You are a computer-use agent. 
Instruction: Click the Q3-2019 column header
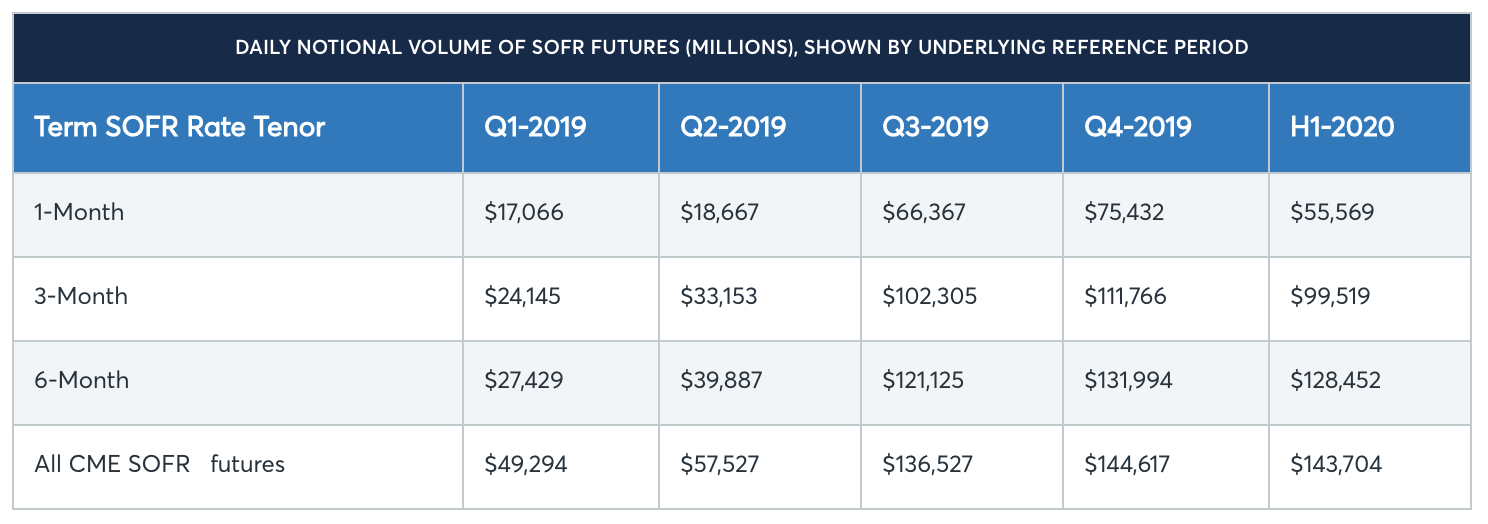coord(935,127)
